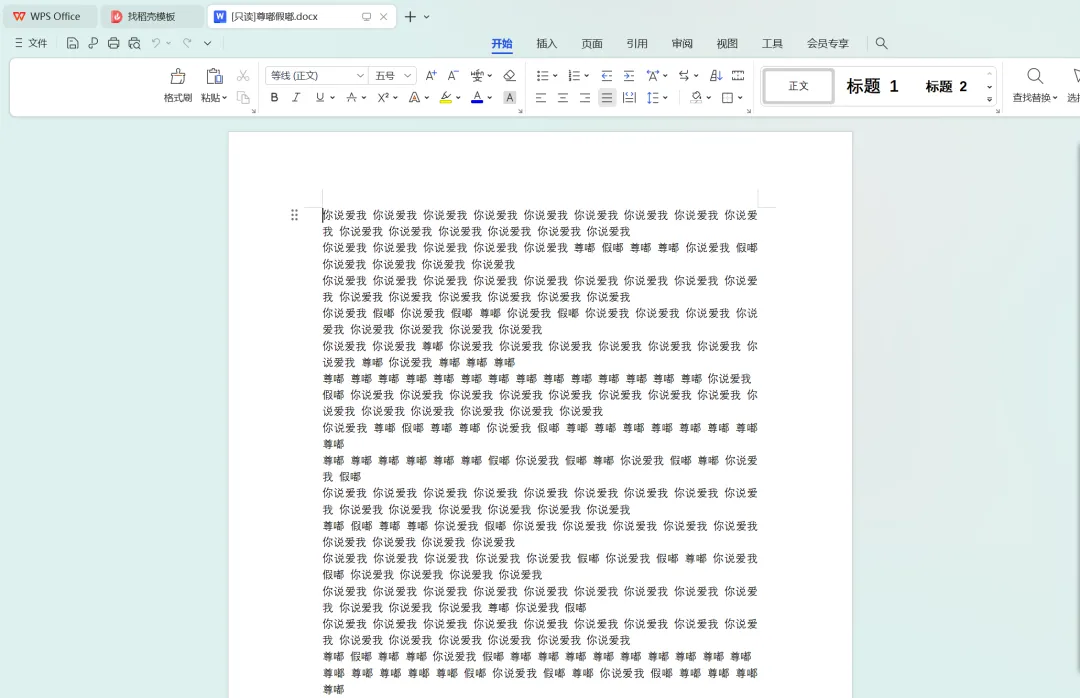Open borders dropdown arrow
This screenshot has width=1080, height=698.
click(x=740, y=98)
